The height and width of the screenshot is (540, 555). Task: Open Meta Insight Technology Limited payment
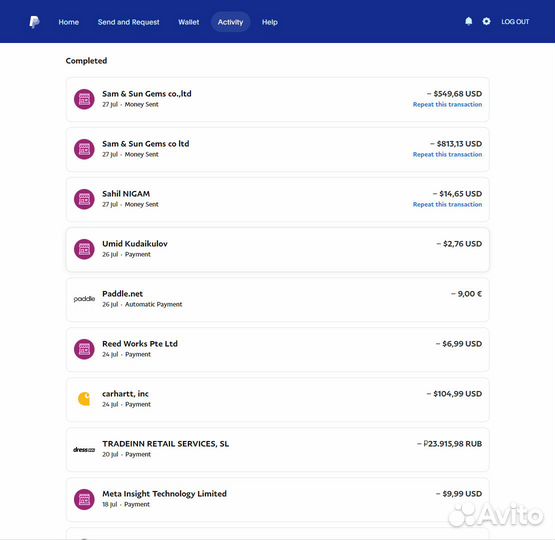click(278, 500)
